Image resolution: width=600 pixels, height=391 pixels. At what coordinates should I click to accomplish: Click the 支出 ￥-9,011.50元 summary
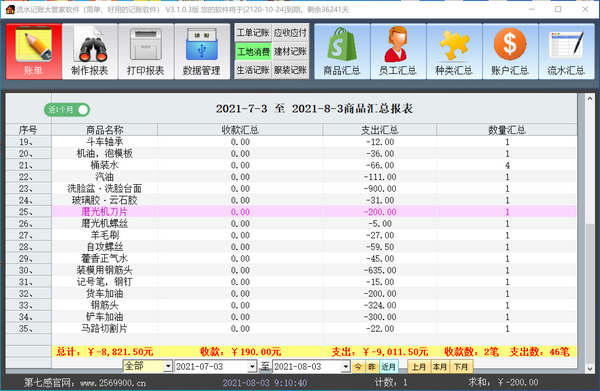(380, 352)
